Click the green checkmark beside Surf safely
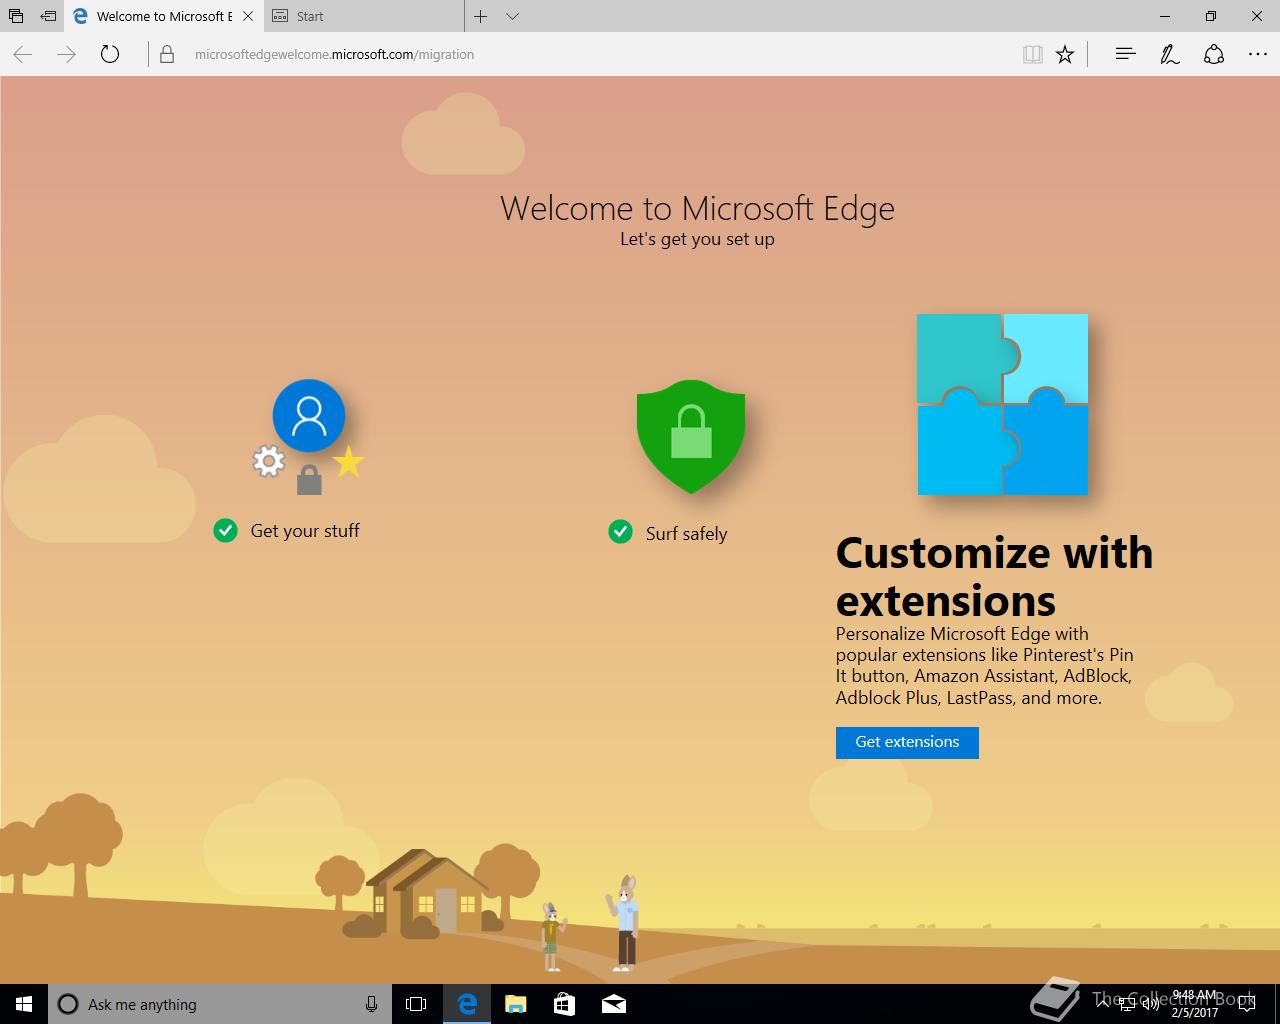 click(x=620, y=531)
